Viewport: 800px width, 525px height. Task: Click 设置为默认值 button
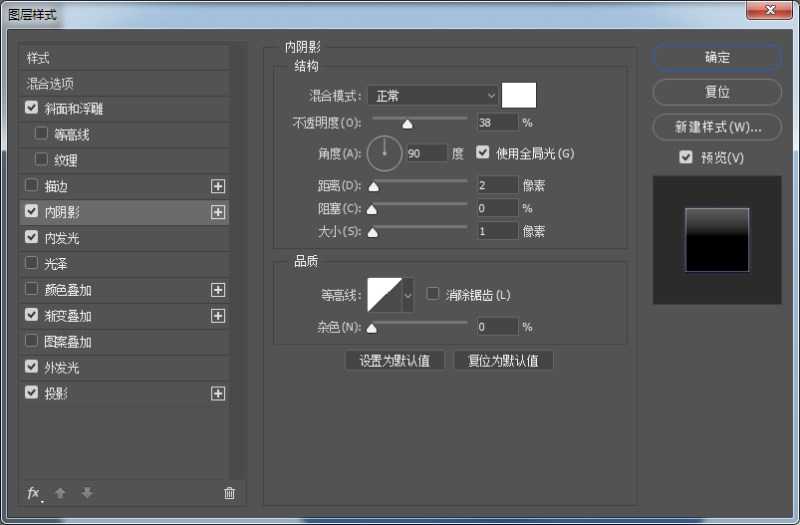pos(395,361)
